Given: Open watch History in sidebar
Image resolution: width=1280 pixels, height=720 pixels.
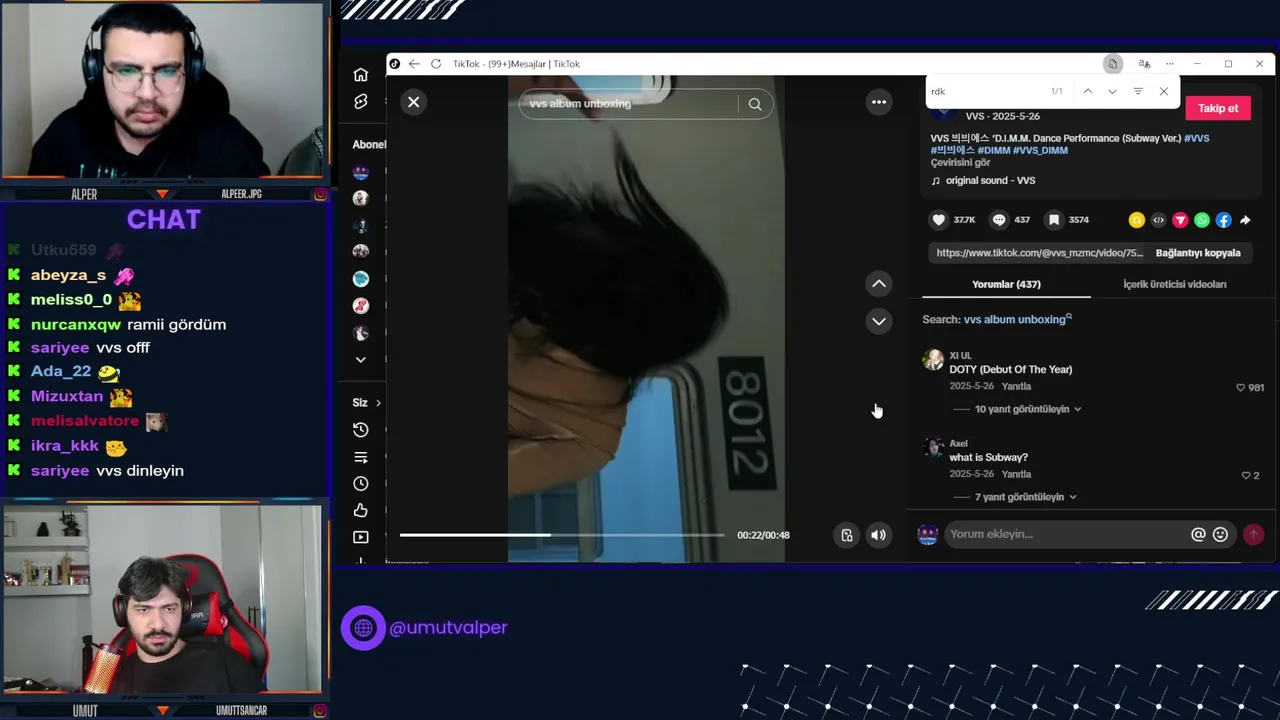Looking at the screenshot, I should click(361, 430).
